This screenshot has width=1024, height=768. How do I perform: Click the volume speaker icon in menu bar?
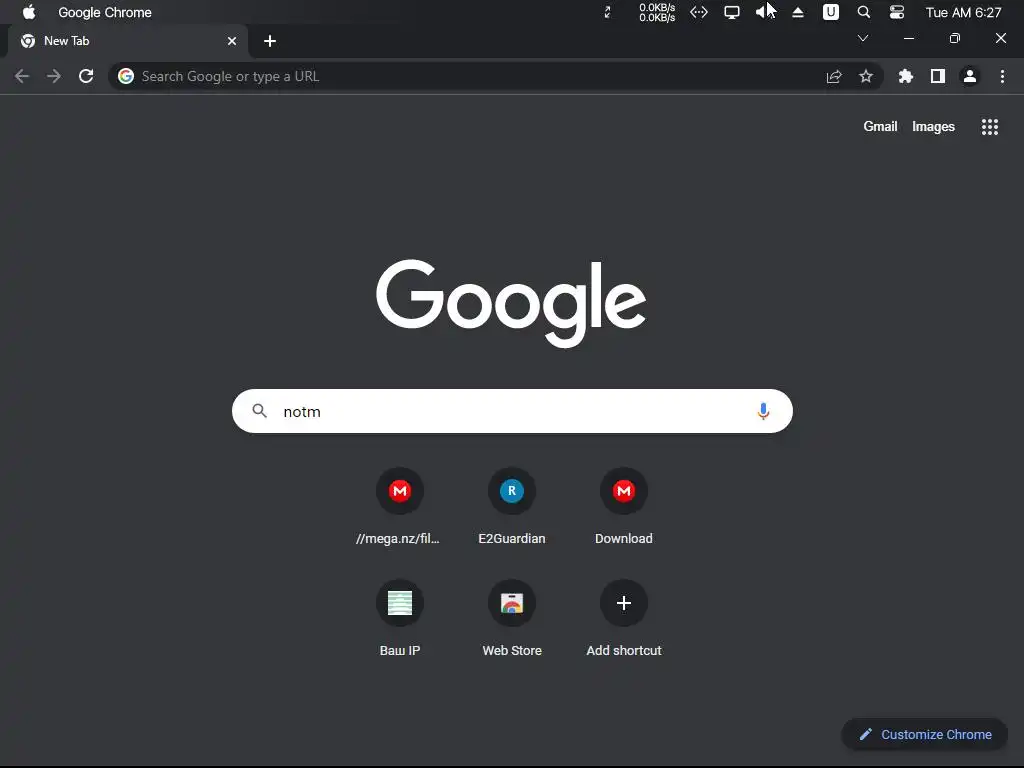click(763, 12)
